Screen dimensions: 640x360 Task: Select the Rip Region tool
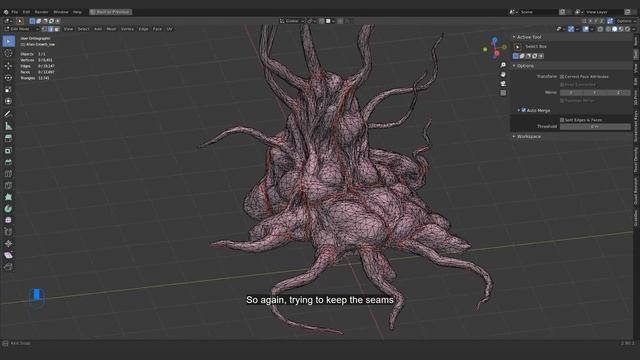[x=9, y=267]
